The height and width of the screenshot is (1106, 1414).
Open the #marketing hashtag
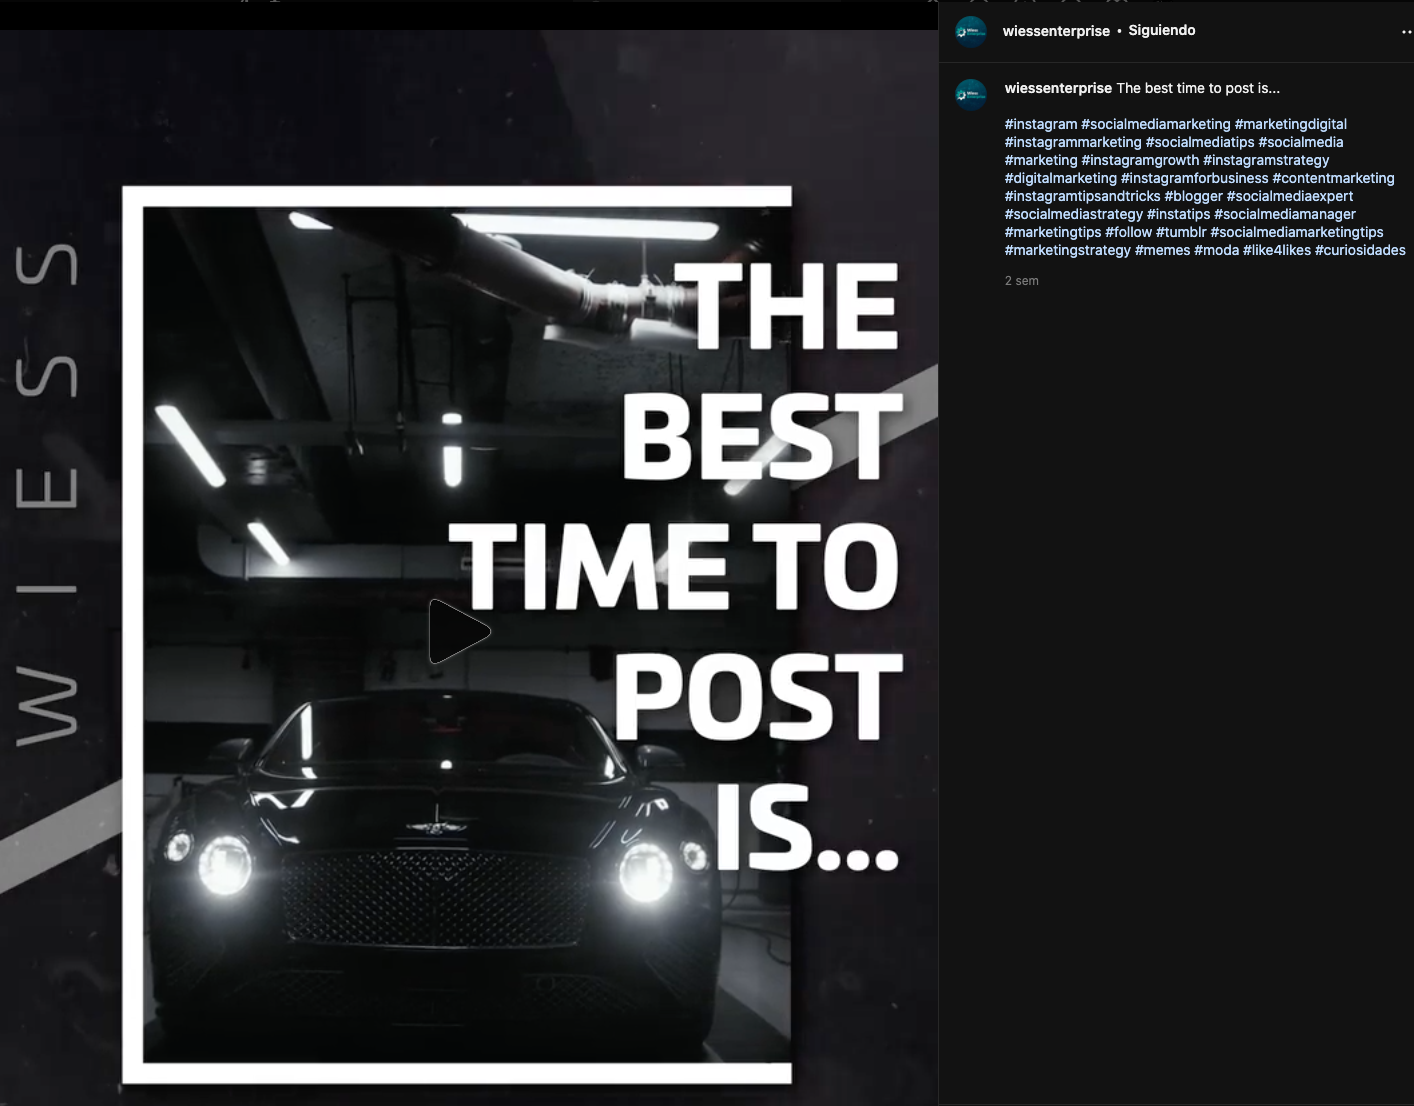coord(1041,160)
